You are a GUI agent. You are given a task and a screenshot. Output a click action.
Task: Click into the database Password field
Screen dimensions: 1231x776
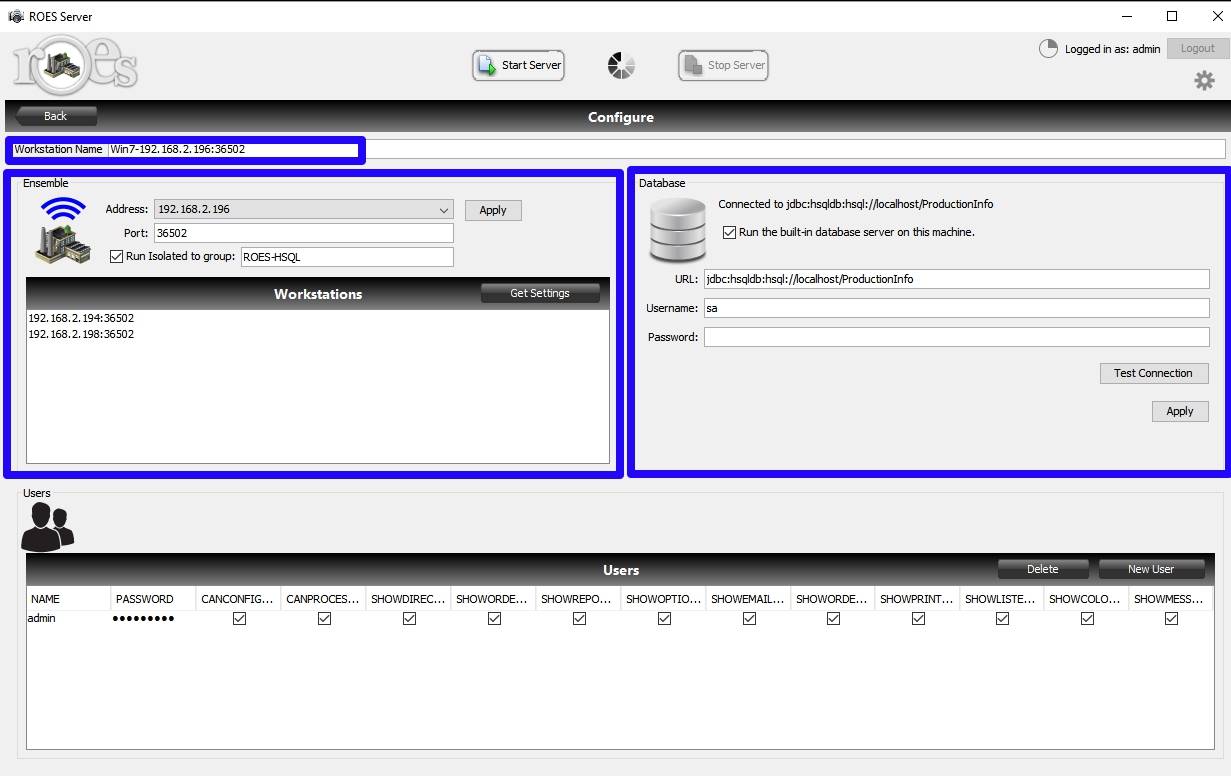pyautogui.click(x=956, y=337)
